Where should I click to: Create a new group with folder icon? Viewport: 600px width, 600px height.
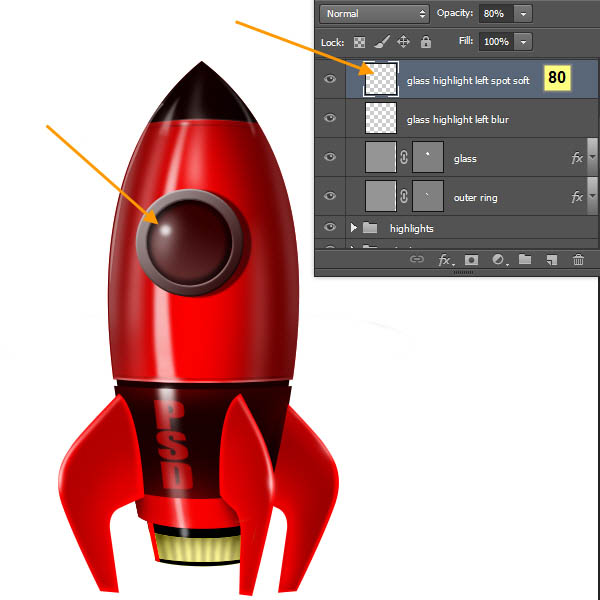525,260
